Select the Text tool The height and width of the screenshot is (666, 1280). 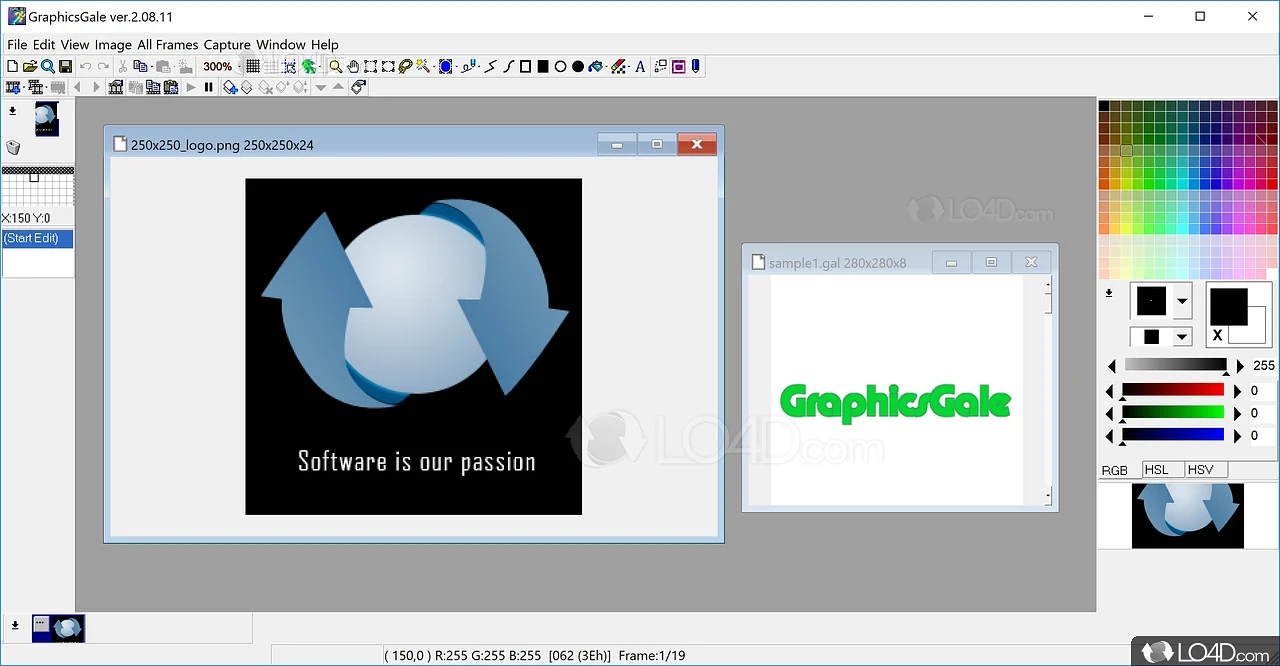(640, 67)
